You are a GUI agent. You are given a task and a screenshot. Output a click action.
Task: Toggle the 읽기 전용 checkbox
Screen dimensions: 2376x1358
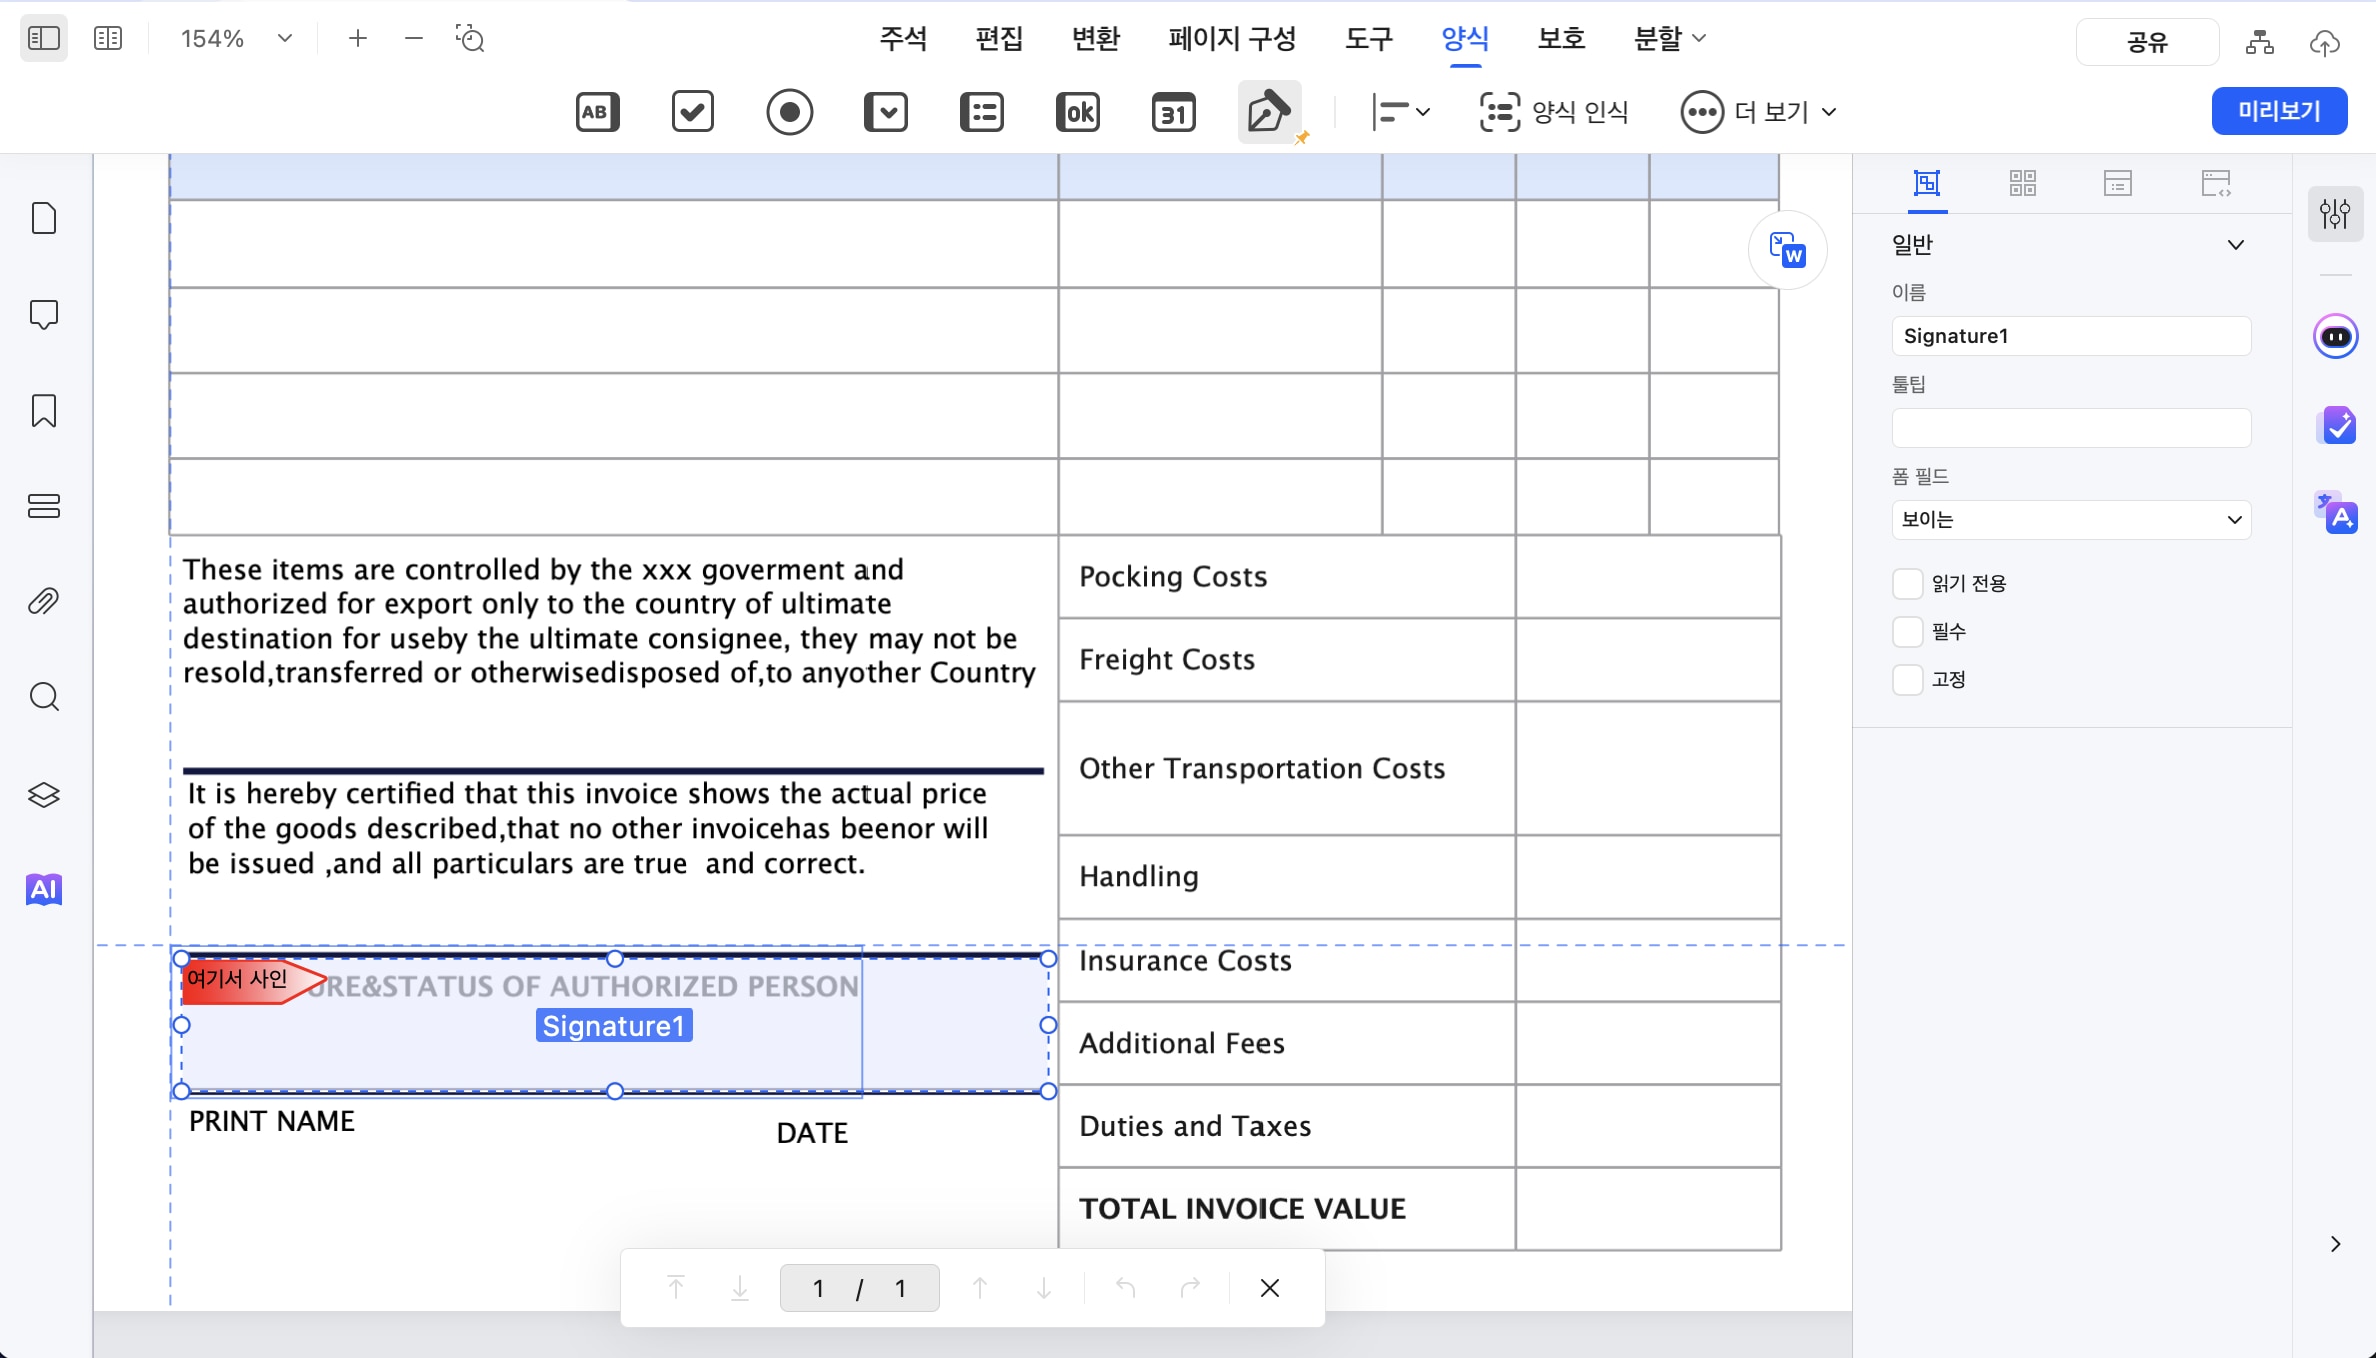pyautogui.click(x=1907, y=583)
